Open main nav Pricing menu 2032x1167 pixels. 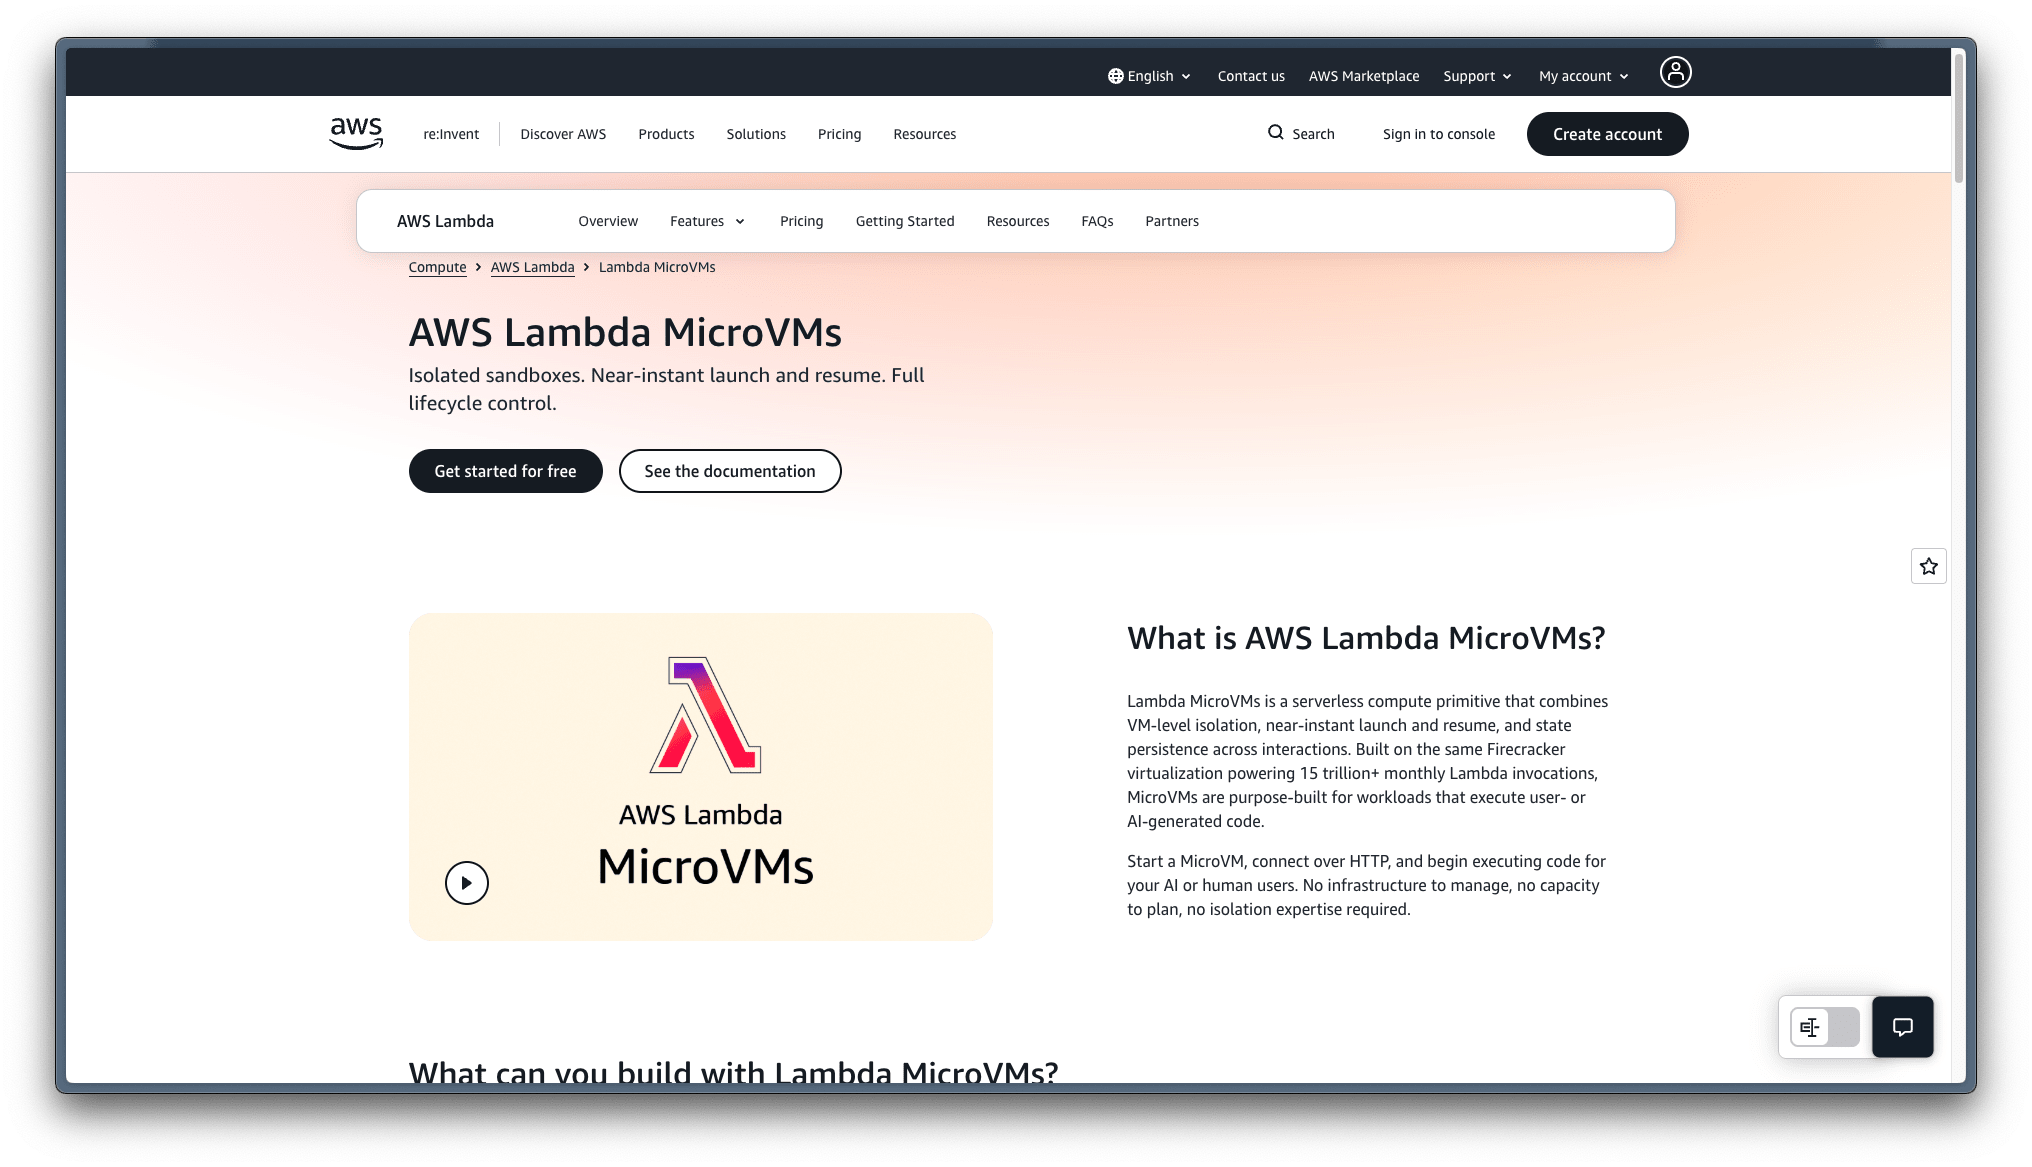tap(839, 134)
